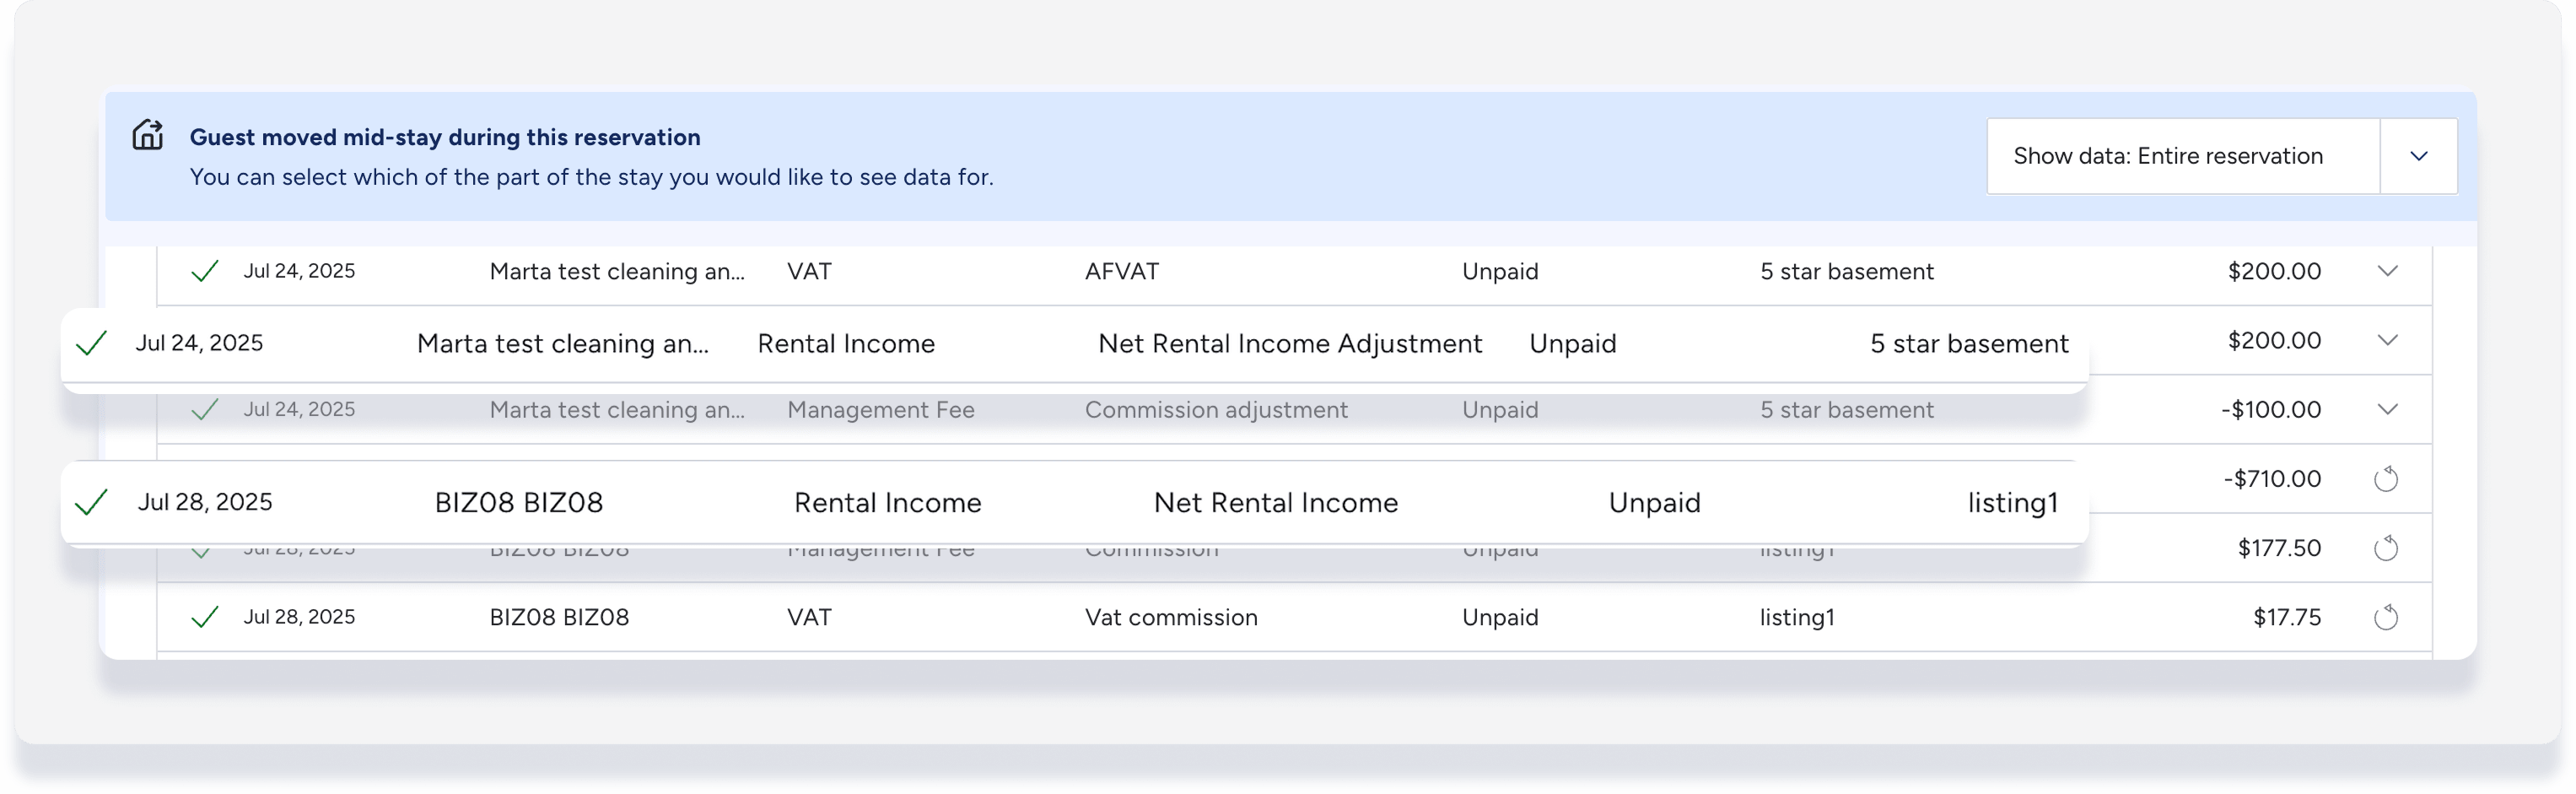Expand the -$100.00 Commission adjustment chevron

click(2387, 409)
